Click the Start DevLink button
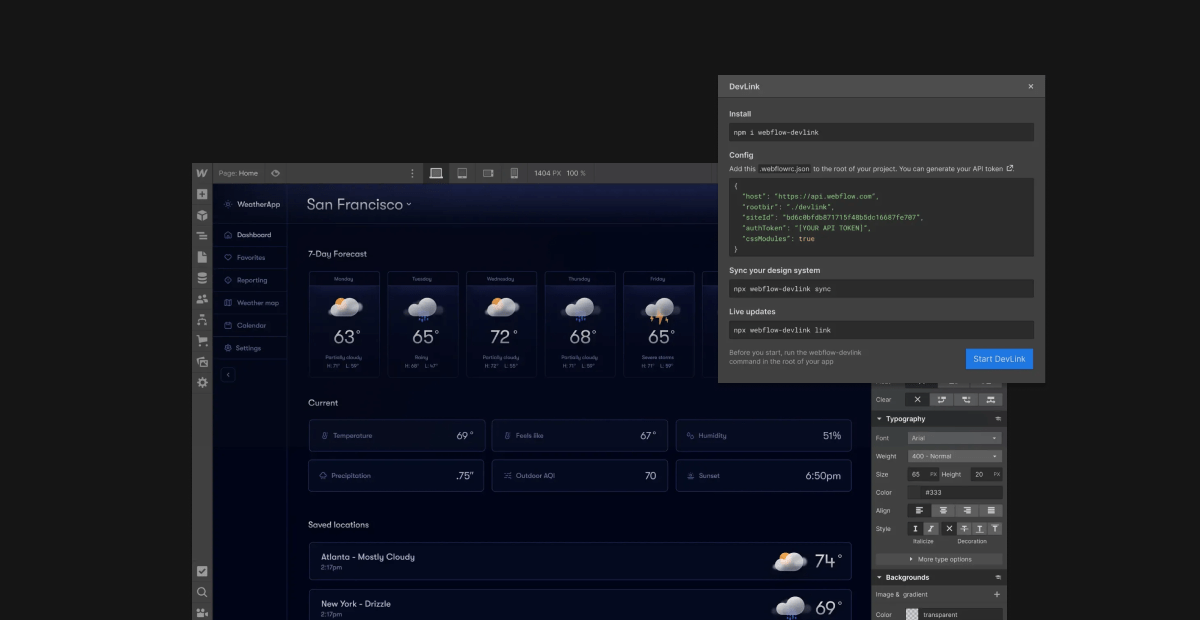The width and height of the screenshot is (1200, 620). 999,359
